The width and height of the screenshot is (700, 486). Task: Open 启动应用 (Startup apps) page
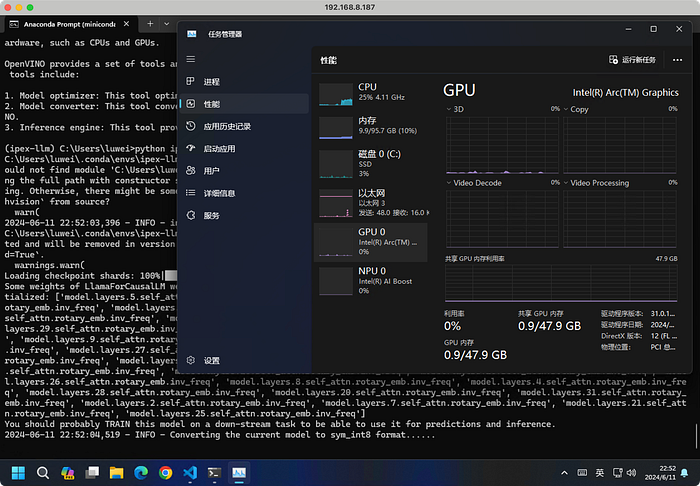[245, 149]
